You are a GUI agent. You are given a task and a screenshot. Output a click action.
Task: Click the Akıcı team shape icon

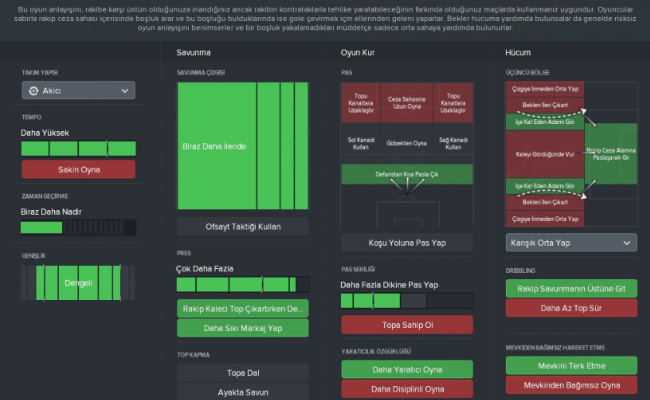tap(34, 91)
